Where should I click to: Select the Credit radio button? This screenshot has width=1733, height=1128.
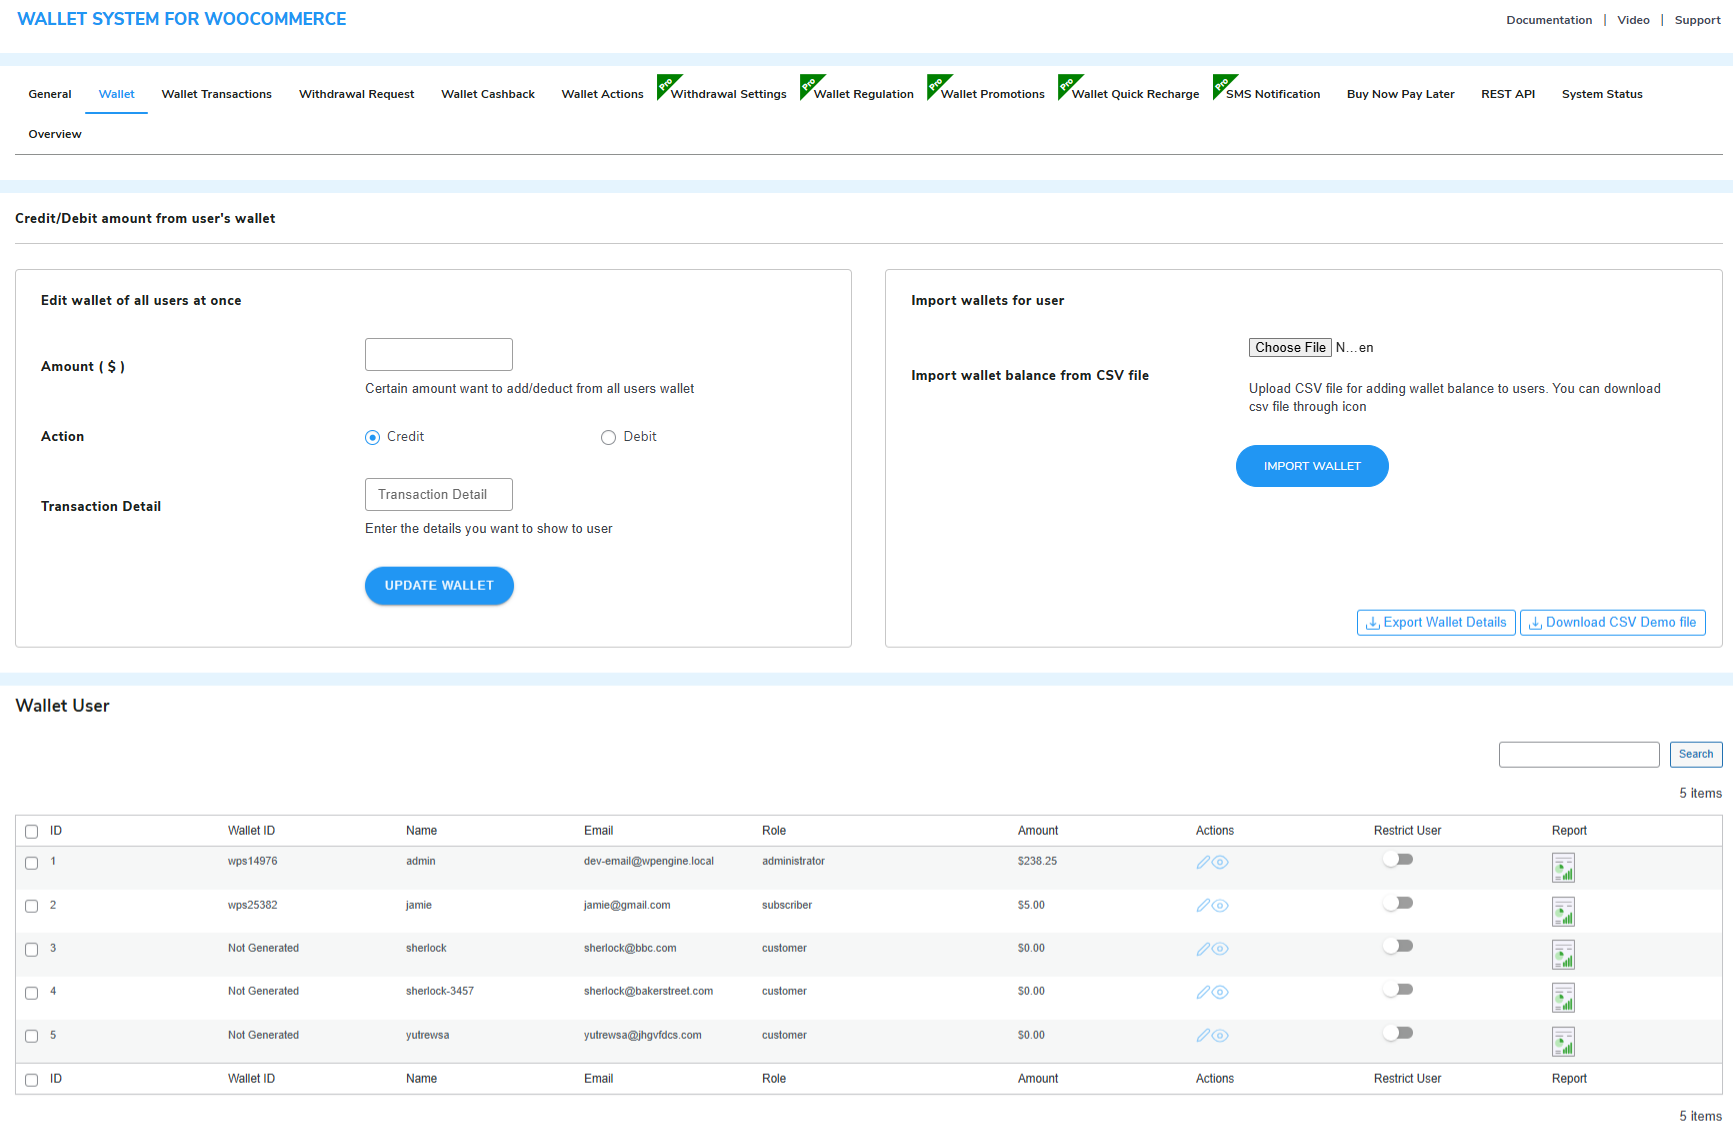tap(372, 437)
